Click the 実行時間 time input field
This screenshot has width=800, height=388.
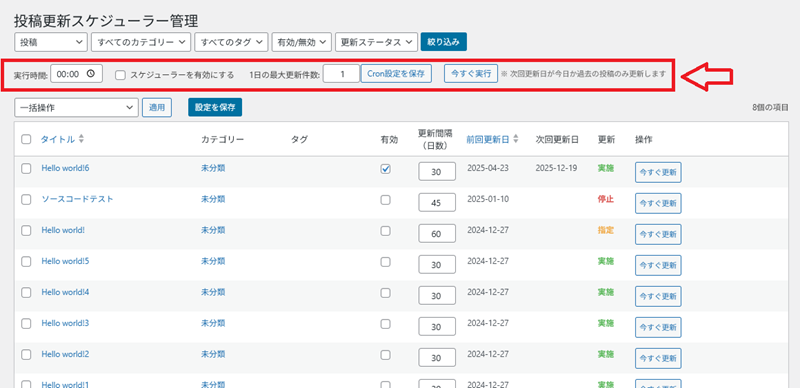(77, 74)
